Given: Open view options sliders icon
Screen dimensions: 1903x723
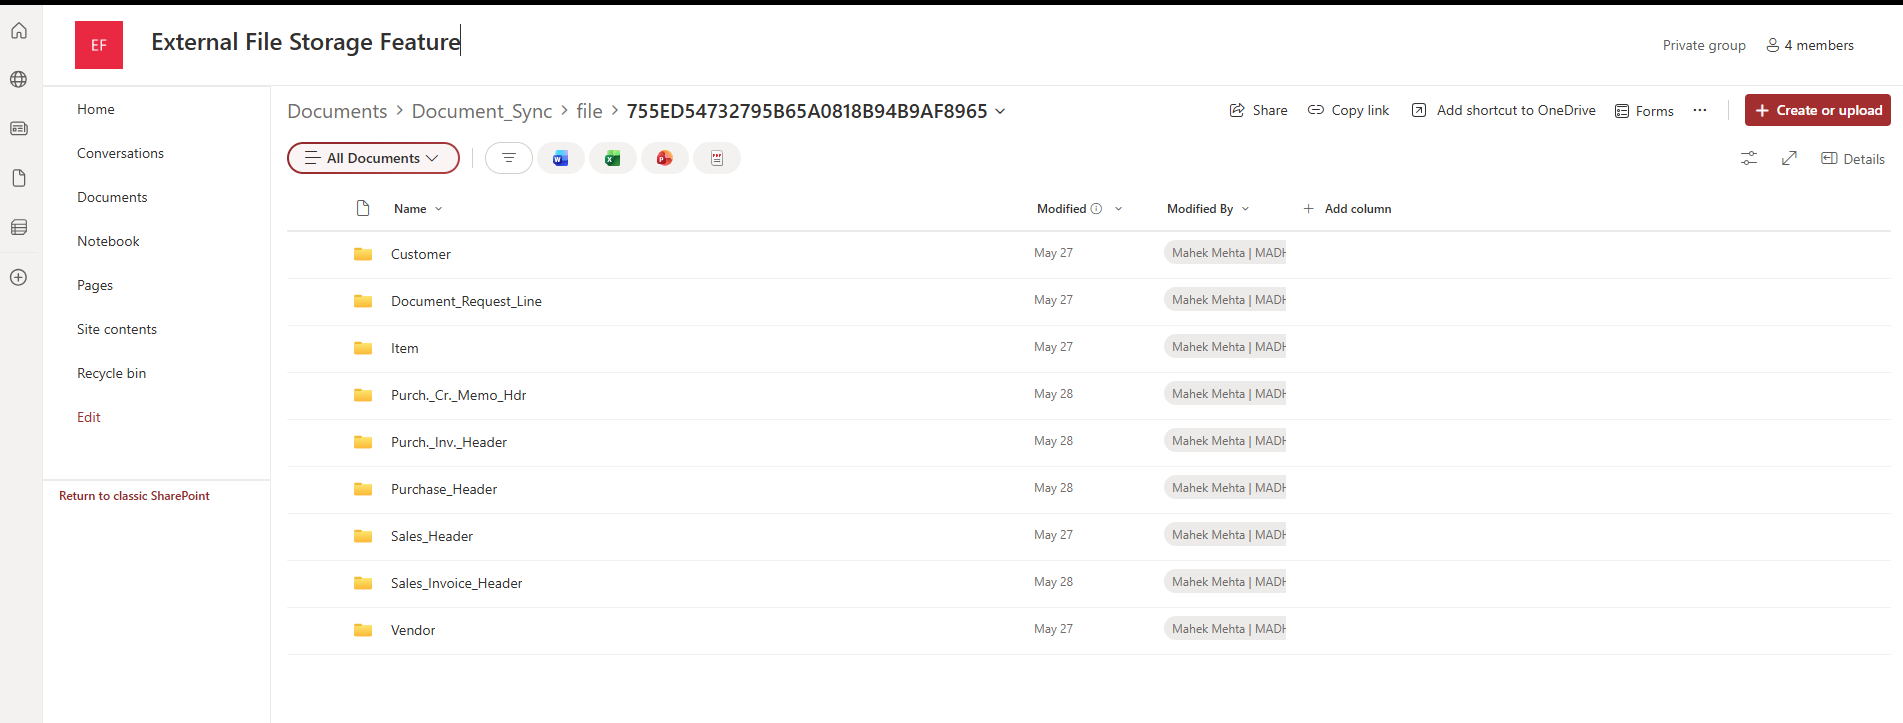Looking at the screenshot, I should (1748, 158).
